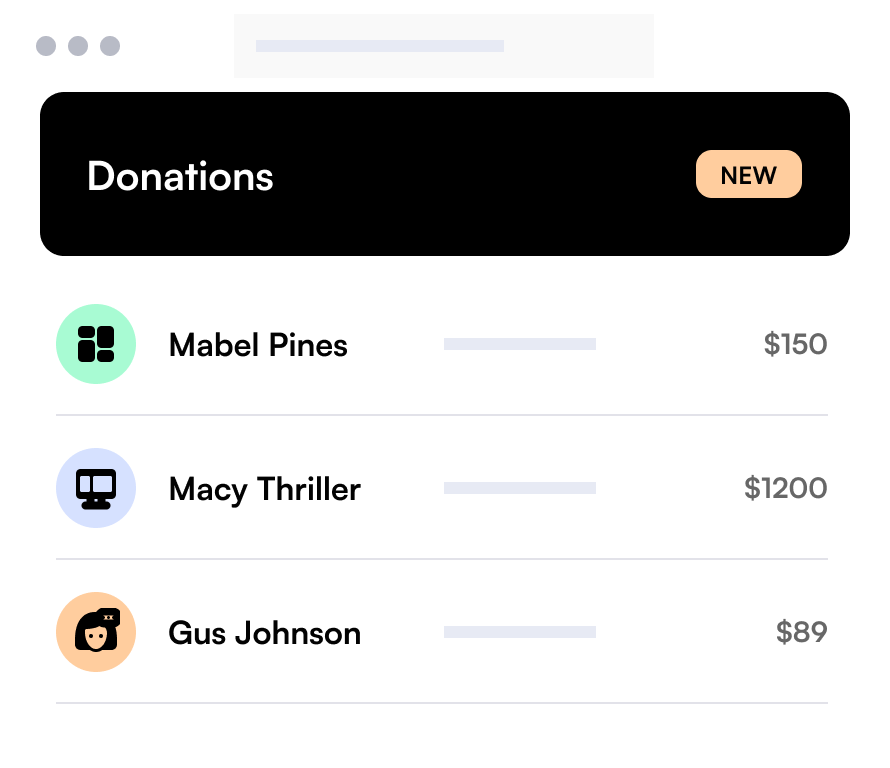Click the middle gray window dot
The image size is (890, 768).
pyautogui.click(x=78, y=46)
